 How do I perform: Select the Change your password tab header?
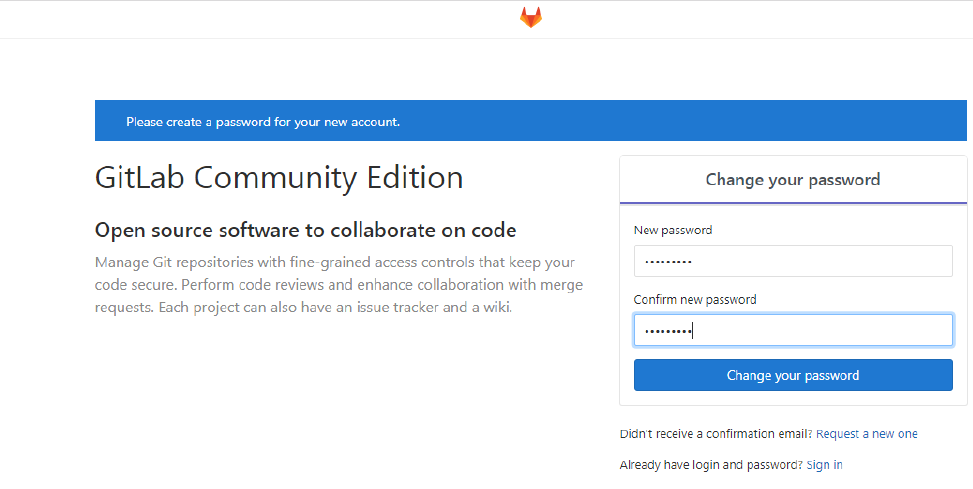click(x=792, y=180)
